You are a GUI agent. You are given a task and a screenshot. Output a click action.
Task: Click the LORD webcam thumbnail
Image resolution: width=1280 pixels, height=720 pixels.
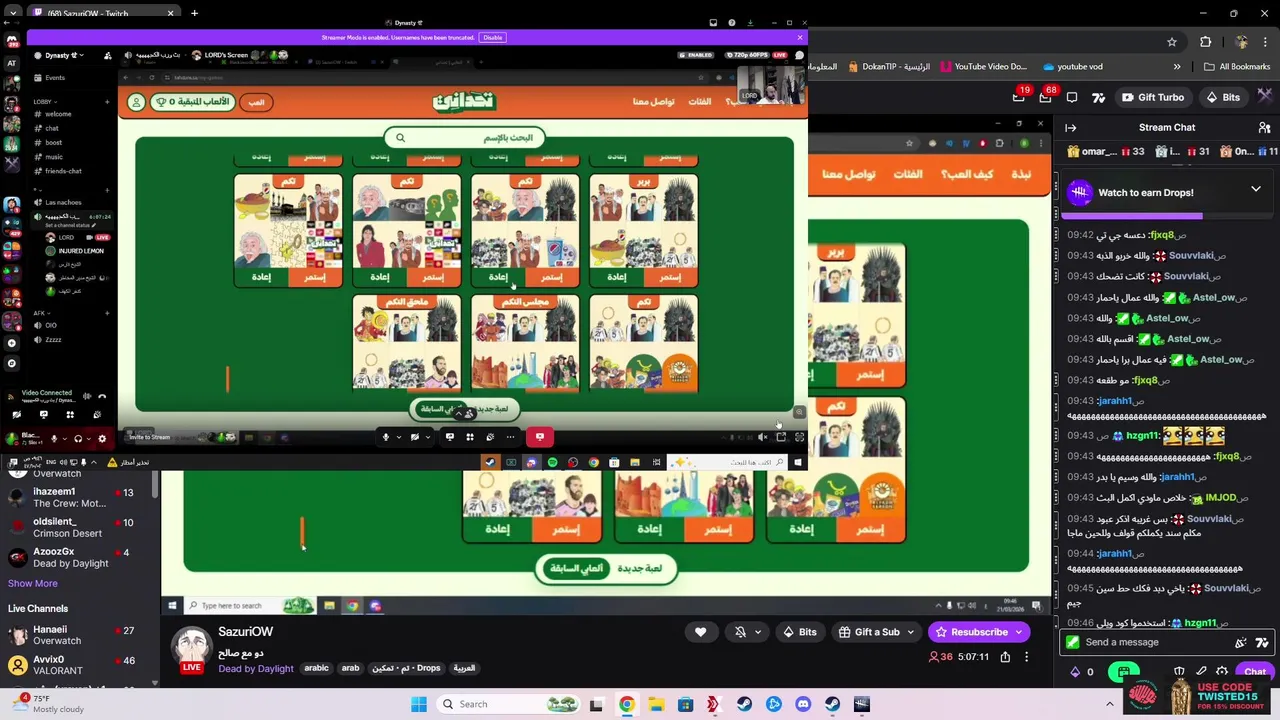[771, 84]
